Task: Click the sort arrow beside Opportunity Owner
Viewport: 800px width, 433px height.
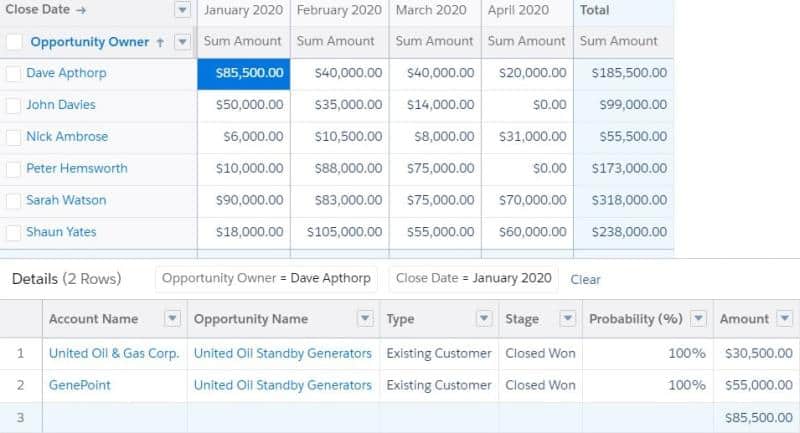Action: (x=159, y=42)
